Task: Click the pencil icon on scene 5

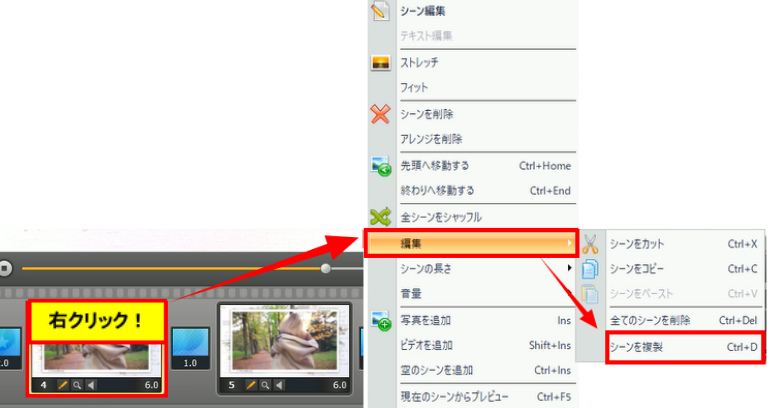Action: [x=251, y=385]
